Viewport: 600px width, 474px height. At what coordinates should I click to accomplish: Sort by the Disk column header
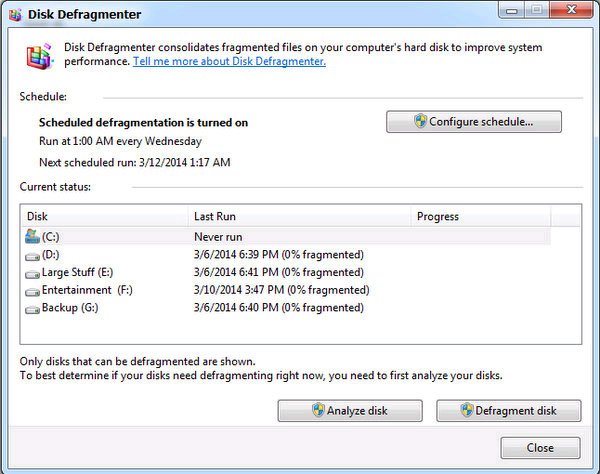click(x=105, y=217)
